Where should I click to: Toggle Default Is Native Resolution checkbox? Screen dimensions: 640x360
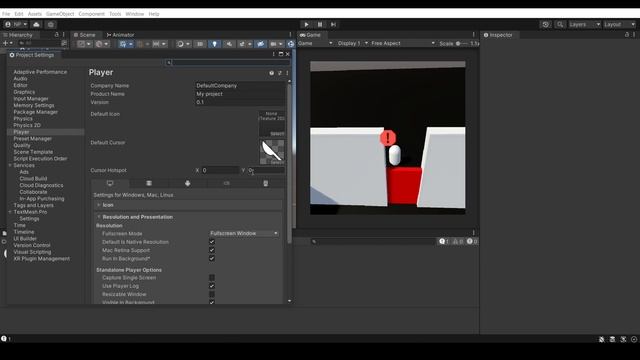(x=212, y=242)
